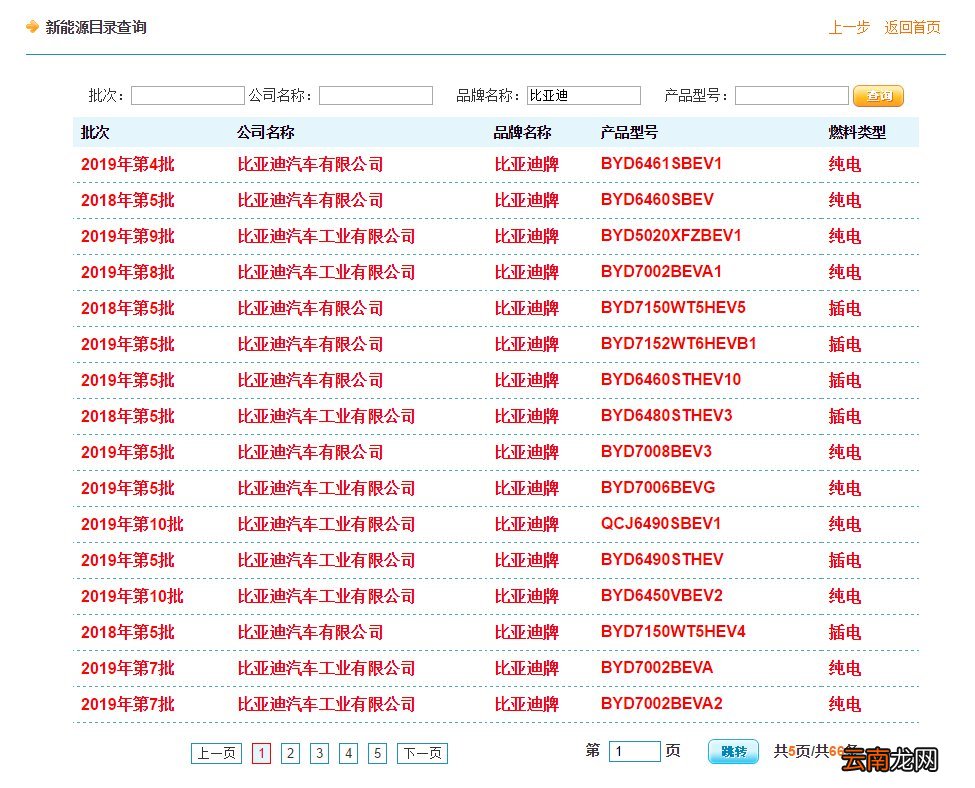Open product BYD7152WT6HEVB1
Image resolution: width=975 pixels, height=788 pixels.
coord(678,344)
